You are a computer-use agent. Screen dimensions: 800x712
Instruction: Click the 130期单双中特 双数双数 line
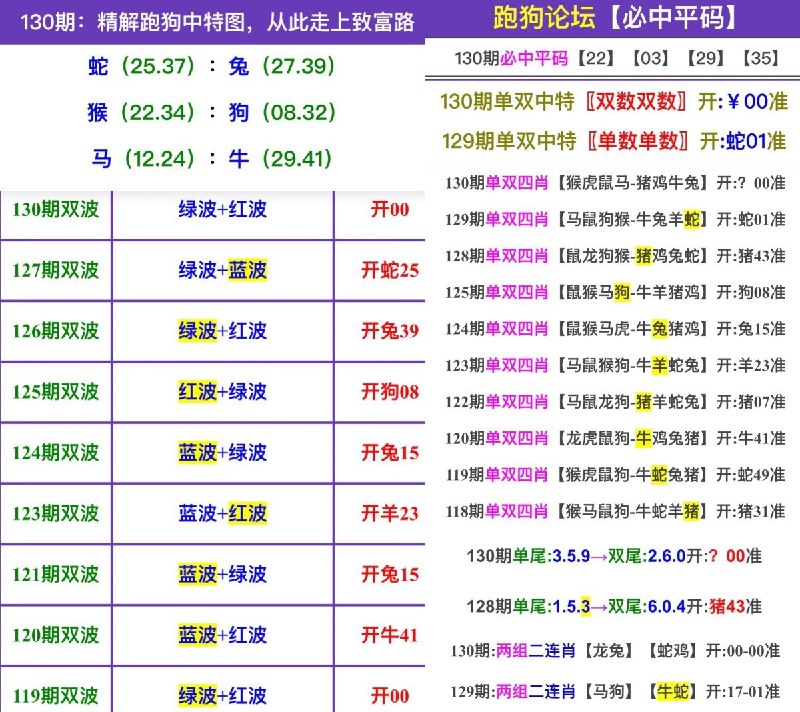[614, 101]
